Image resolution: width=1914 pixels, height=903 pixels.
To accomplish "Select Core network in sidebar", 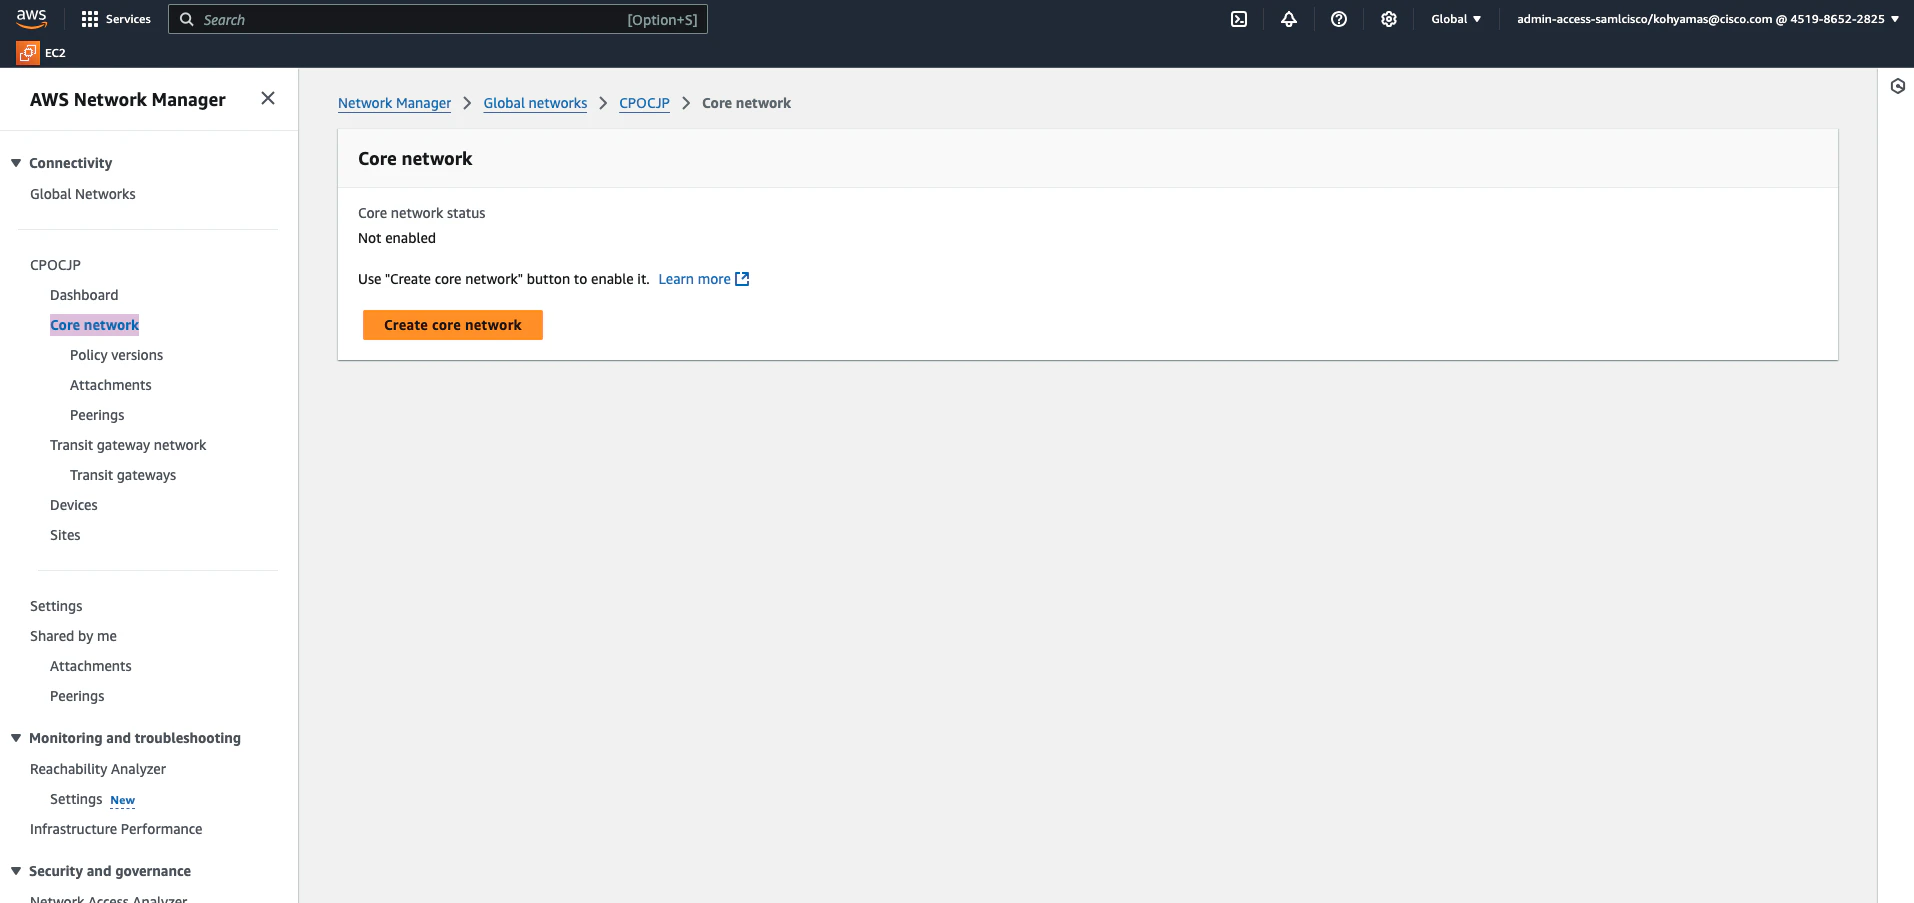I will tap(95, 325).
